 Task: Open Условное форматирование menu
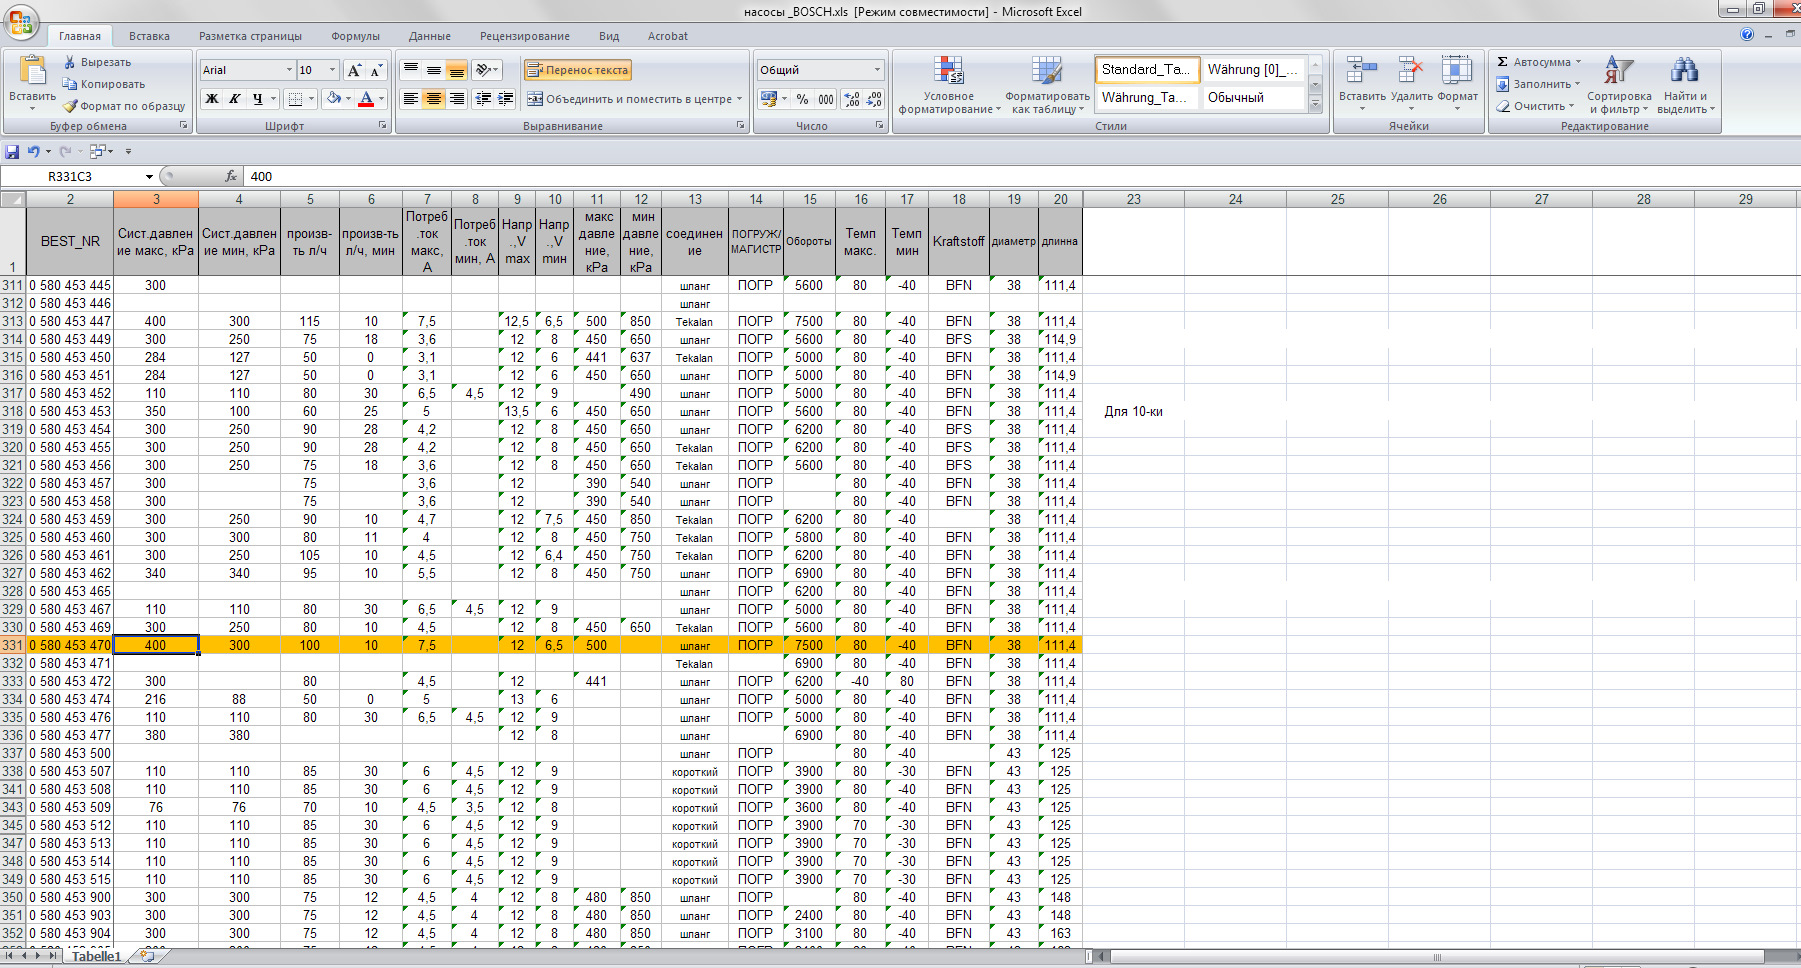(949, 85)
